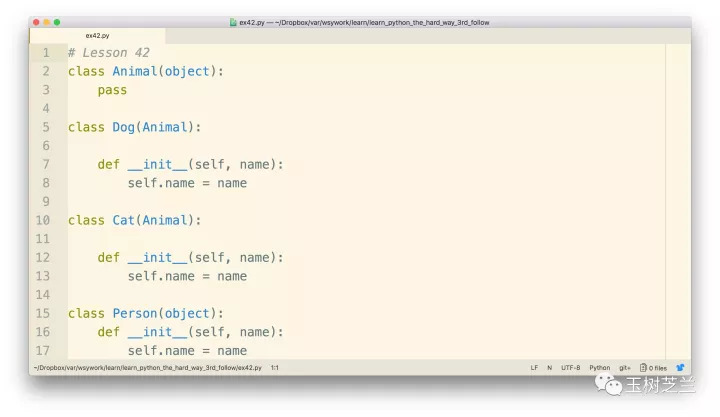Click the 'pass' statement on line 3

(x=112, y=90)
